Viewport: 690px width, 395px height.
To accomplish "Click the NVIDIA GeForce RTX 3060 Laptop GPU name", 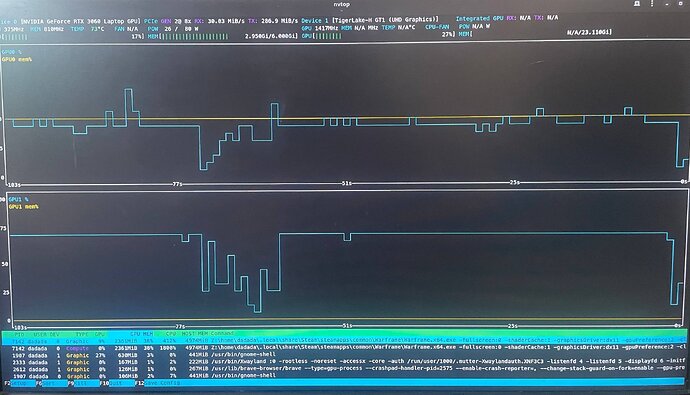I will click(81, 22).
